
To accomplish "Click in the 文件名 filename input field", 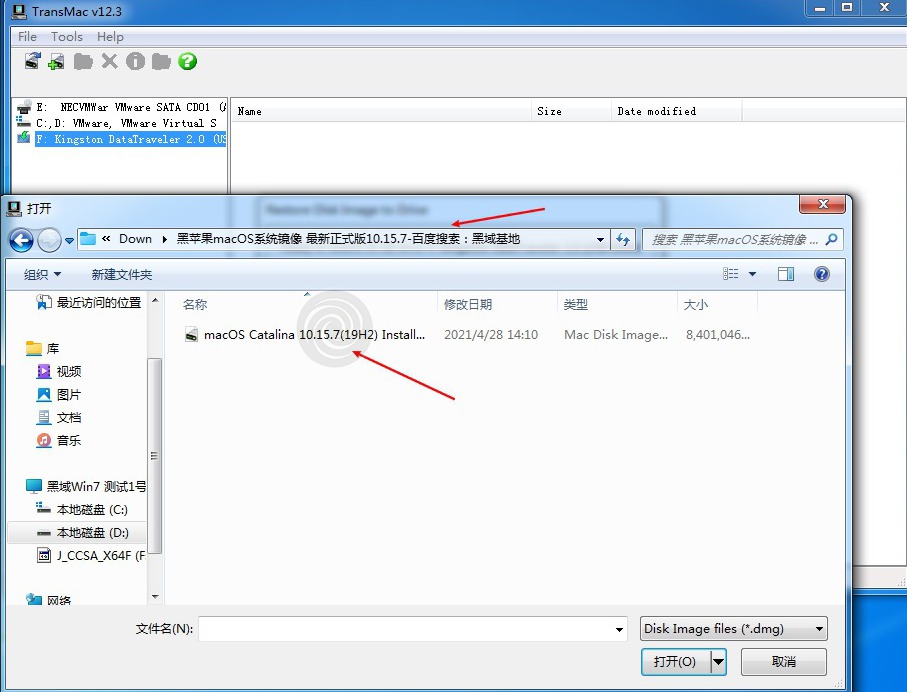I will (x=406, y=629).
